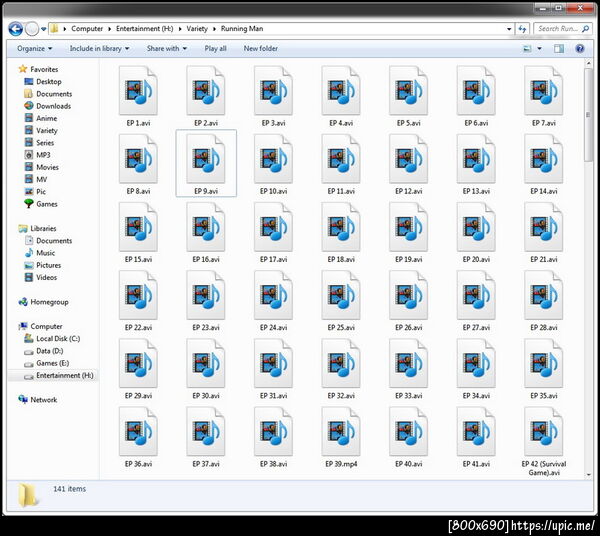This screenshot has width=600, height=536.
Task: Click the Forward navigation arrow button
Action: coord(32,29)
